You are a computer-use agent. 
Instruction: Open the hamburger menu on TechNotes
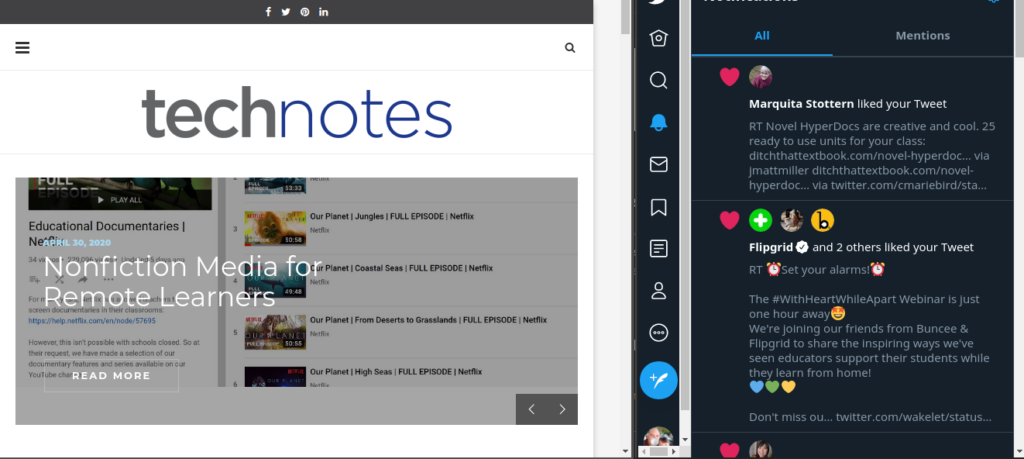pos(22,48)
